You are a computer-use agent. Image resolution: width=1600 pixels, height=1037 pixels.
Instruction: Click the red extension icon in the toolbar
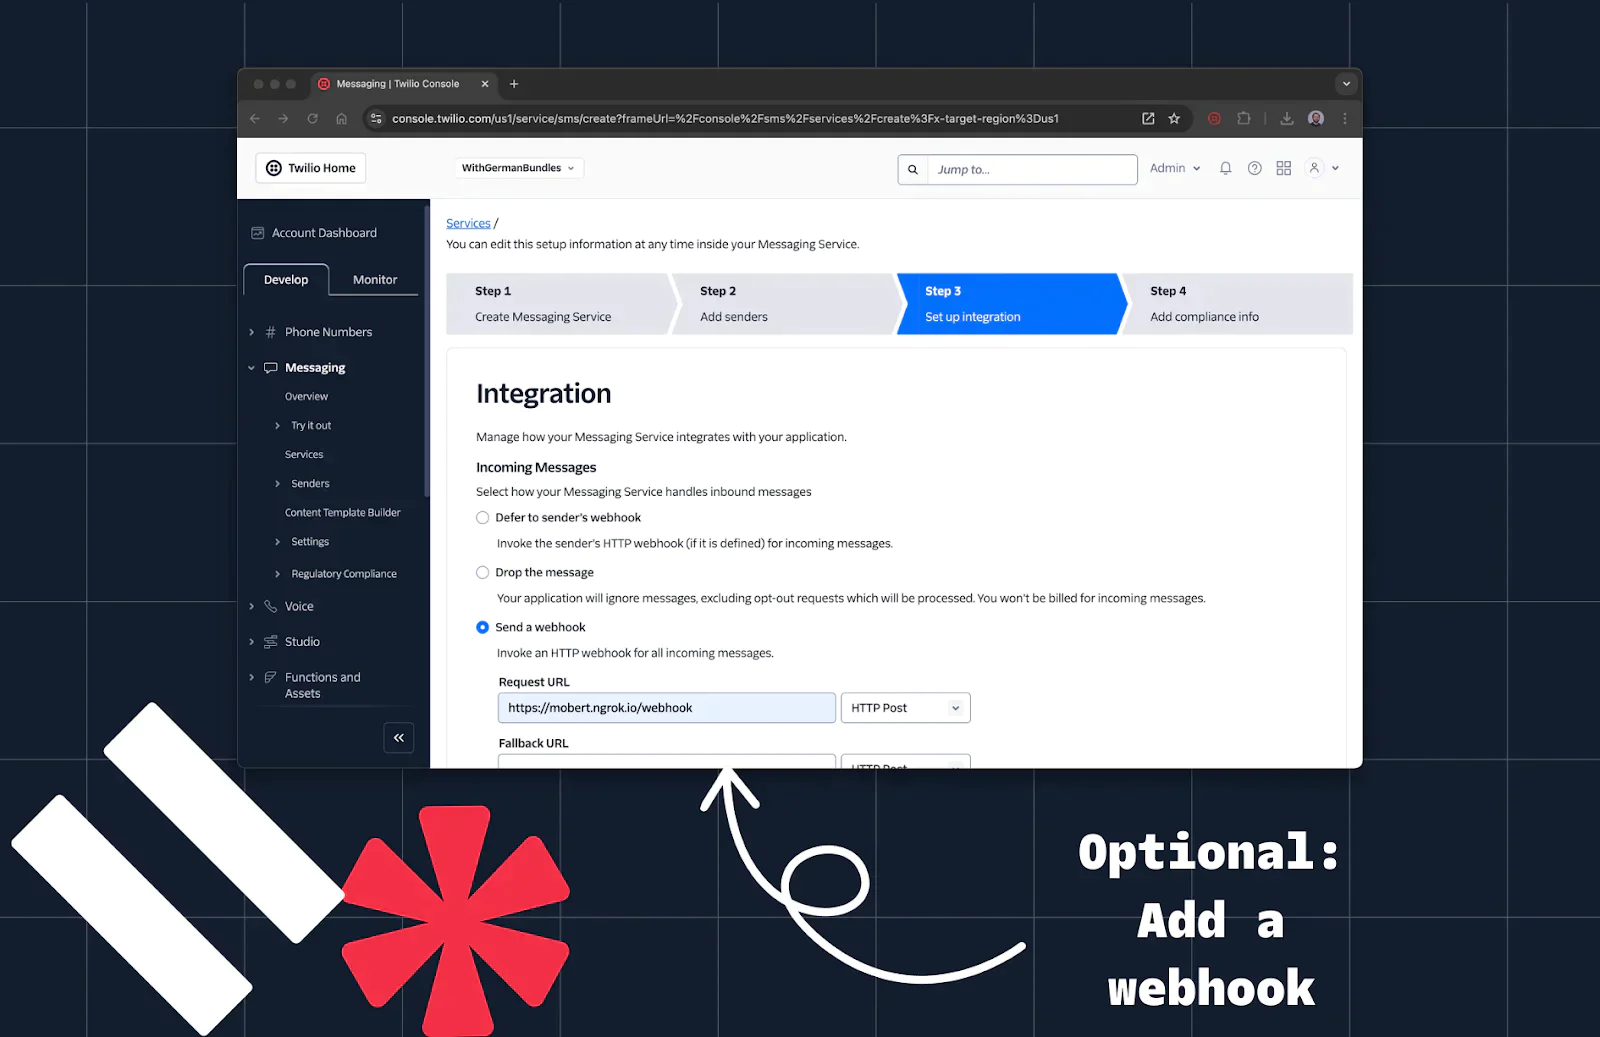click(x=1214, y=118)
